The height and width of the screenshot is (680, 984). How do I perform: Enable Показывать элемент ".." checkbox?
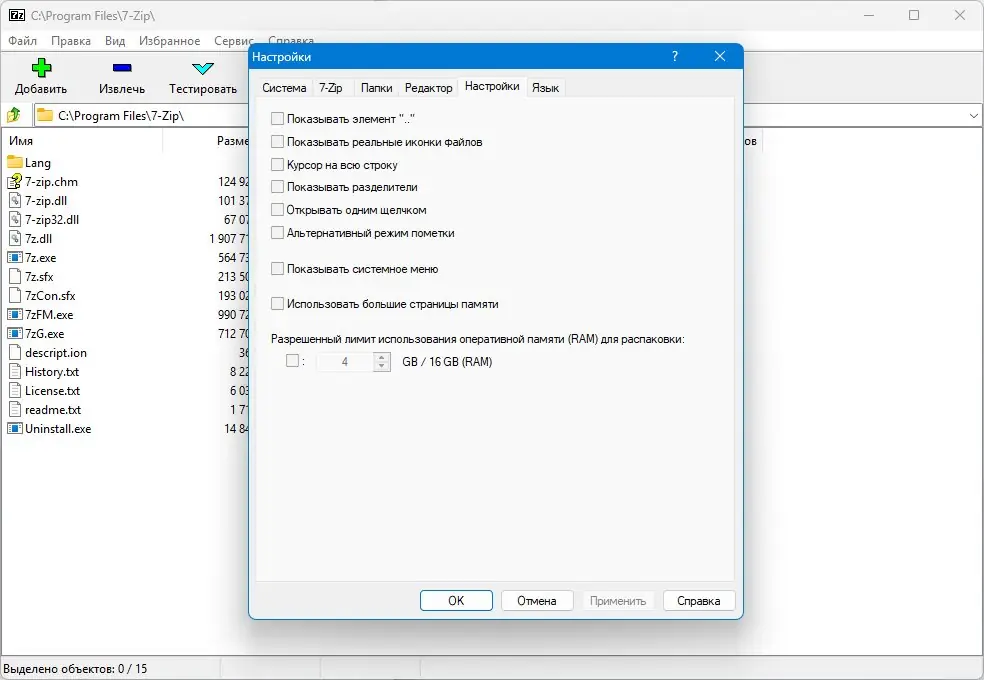(x=277, y=119)
